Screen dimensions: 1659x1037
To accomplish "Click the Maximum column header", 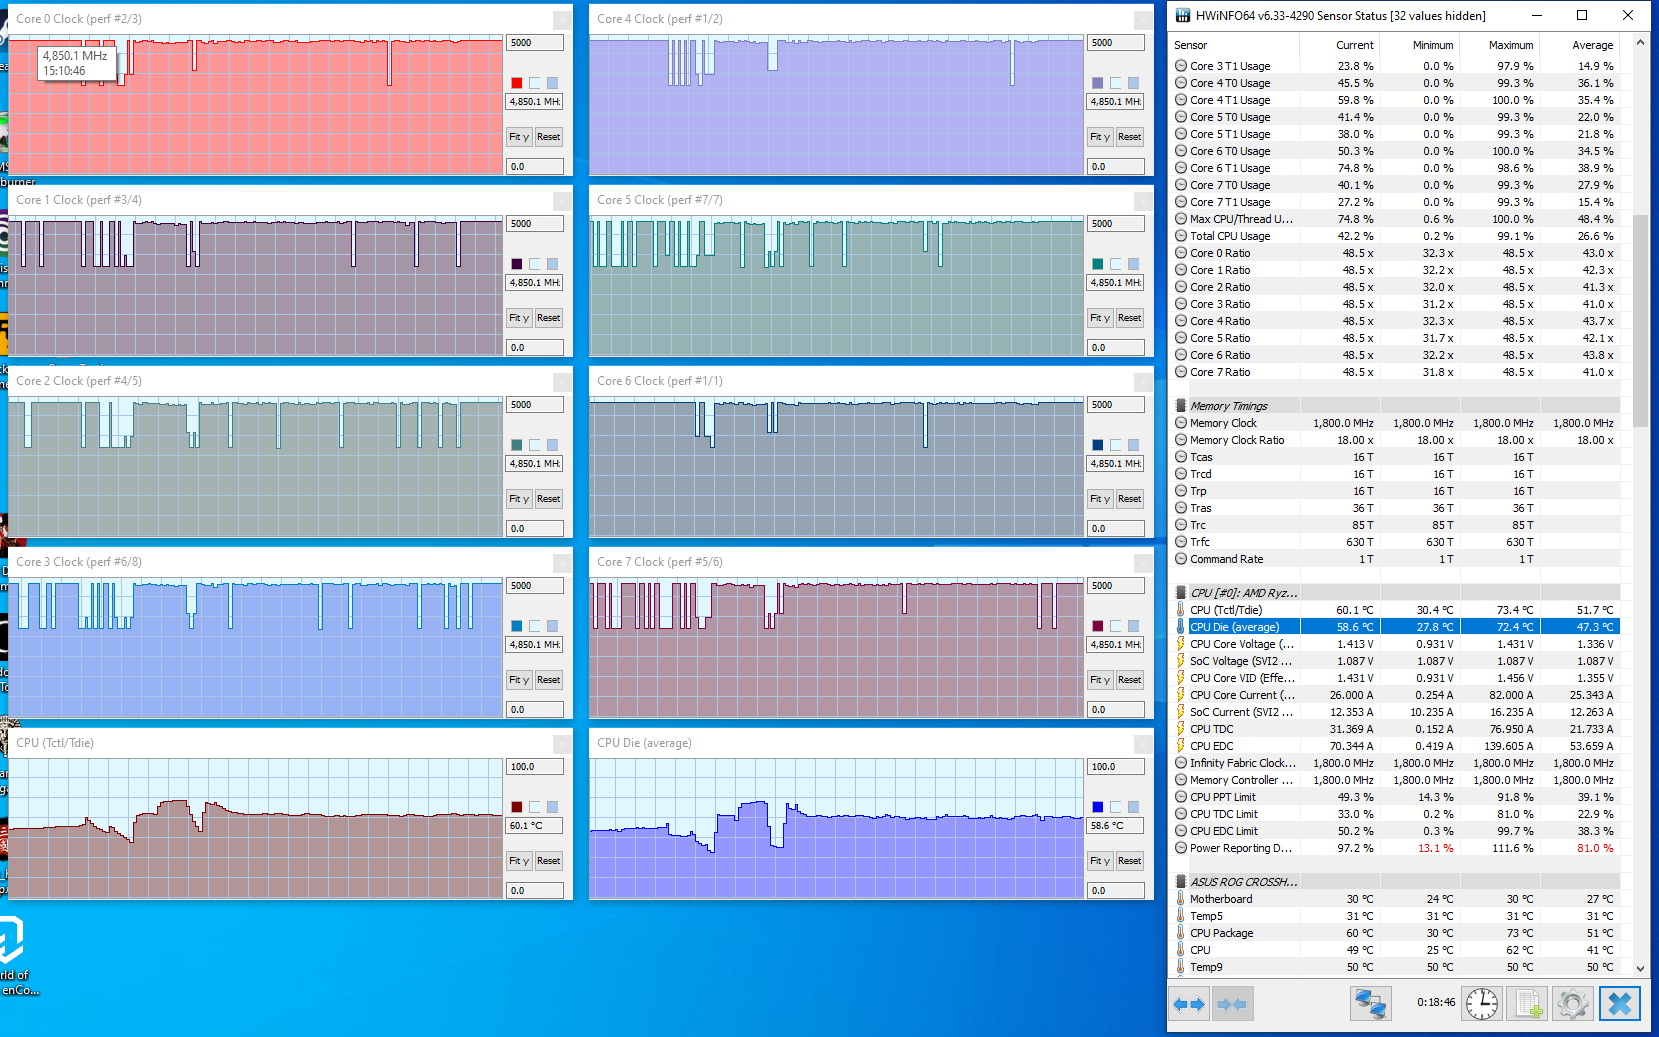I will [x=1510, y=45].
